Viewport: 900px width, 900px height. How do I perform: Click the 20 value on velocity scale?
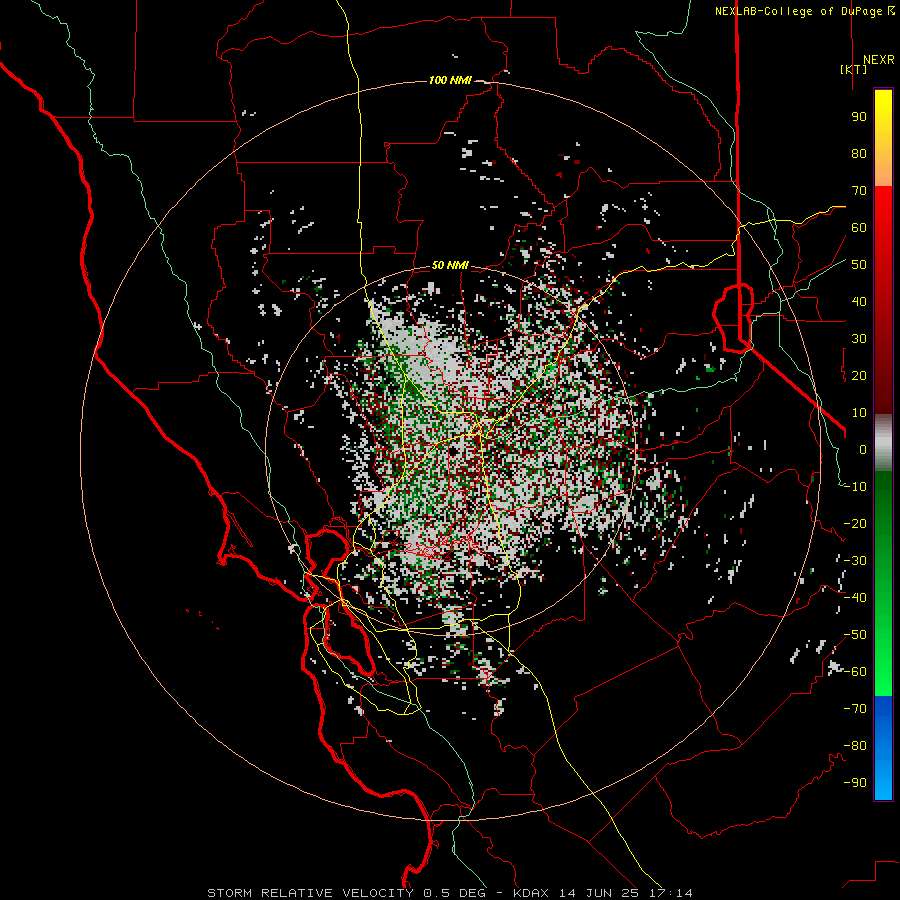(x=859, y=376)
